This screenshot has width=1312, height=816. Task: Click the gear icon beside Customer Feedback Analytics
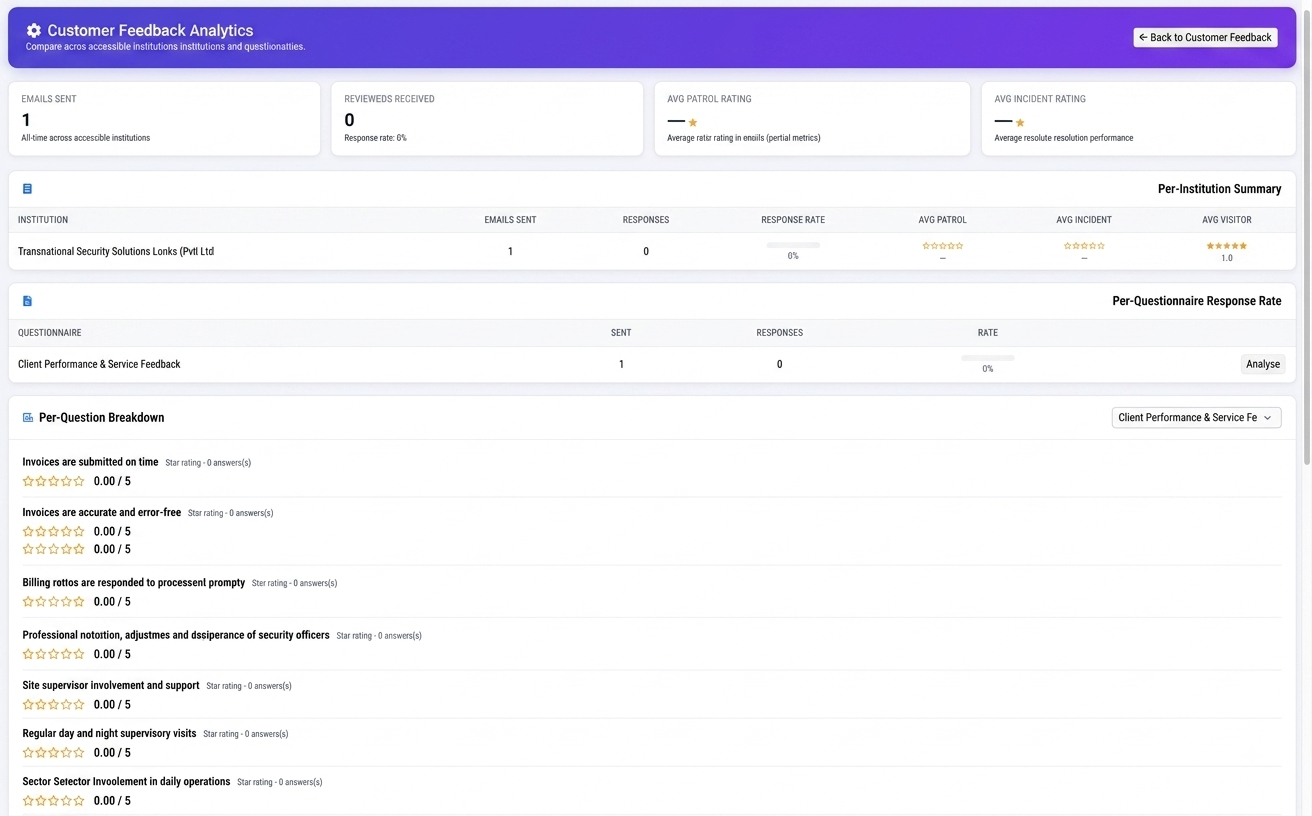click(x=34, y=31)
